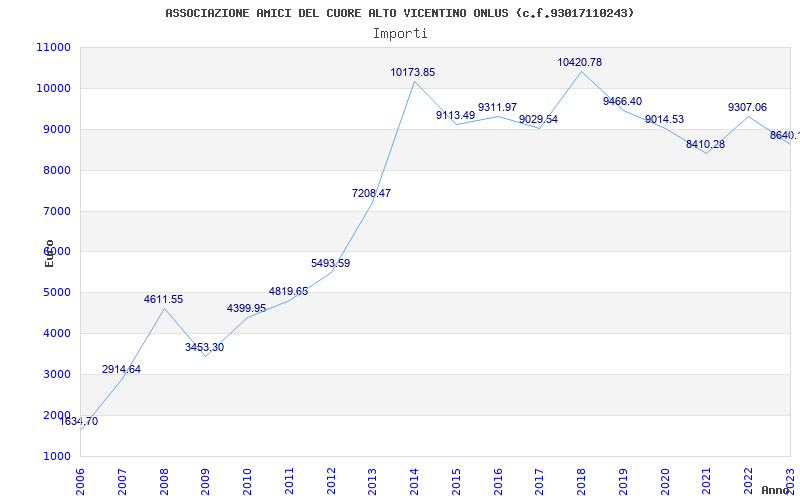Viewport: 800px width, 500px height.
Task: Click the y-axis tick 8000
Action: [56, 170]
